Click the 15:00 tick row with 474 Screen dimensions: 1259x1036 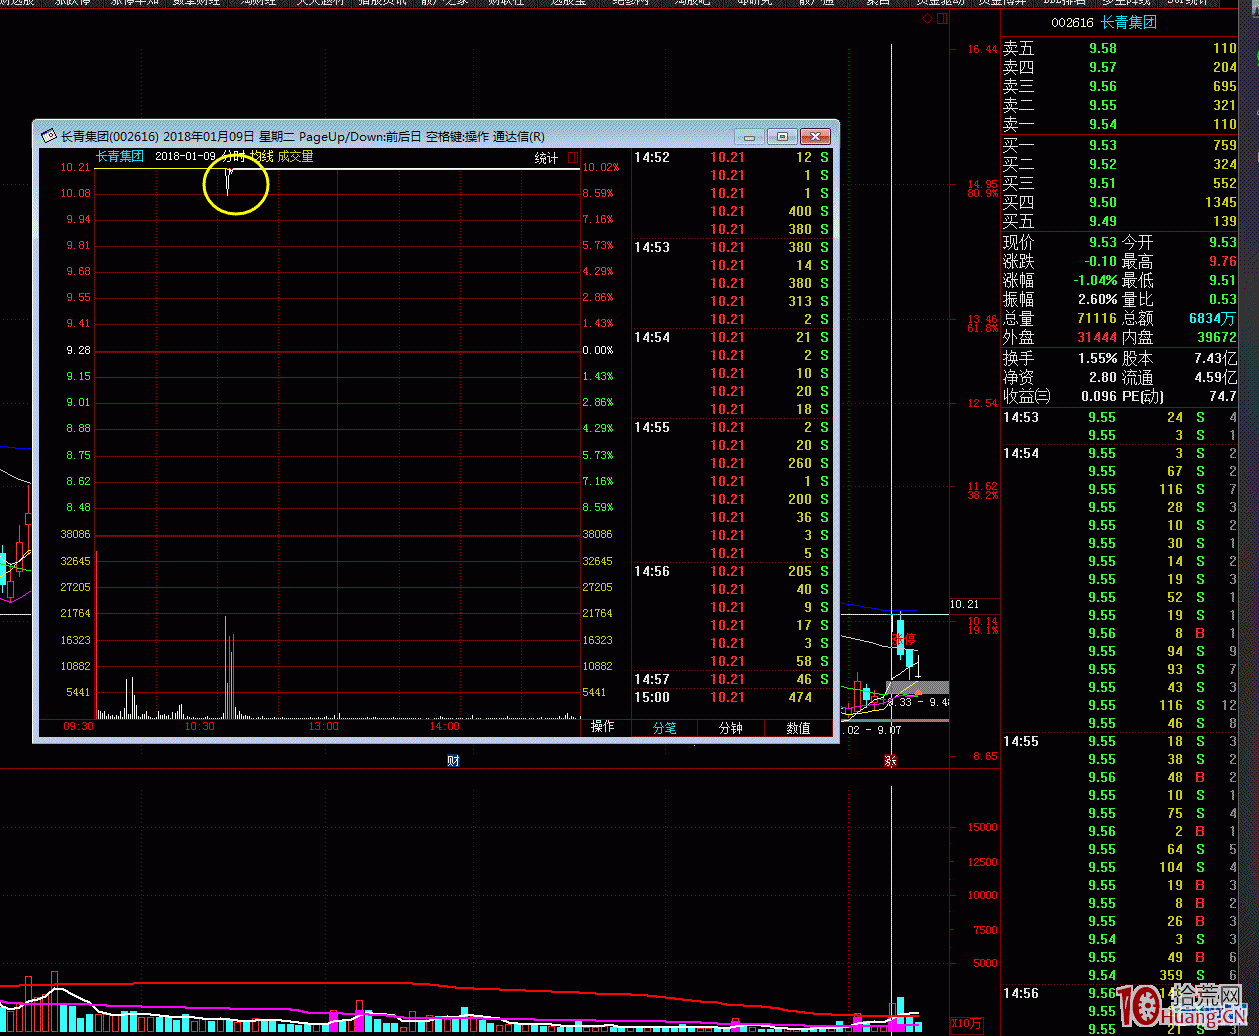732,697
